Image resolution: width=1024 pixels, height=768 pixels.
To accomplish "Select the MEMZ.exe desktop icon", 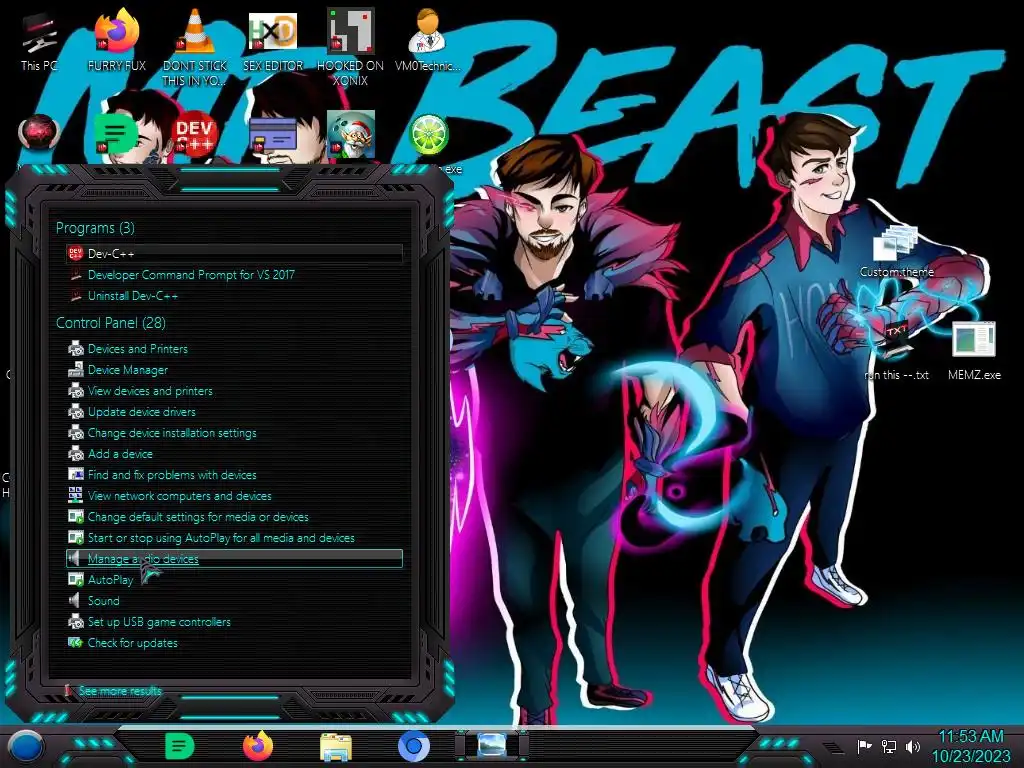I will click(974, 351).
